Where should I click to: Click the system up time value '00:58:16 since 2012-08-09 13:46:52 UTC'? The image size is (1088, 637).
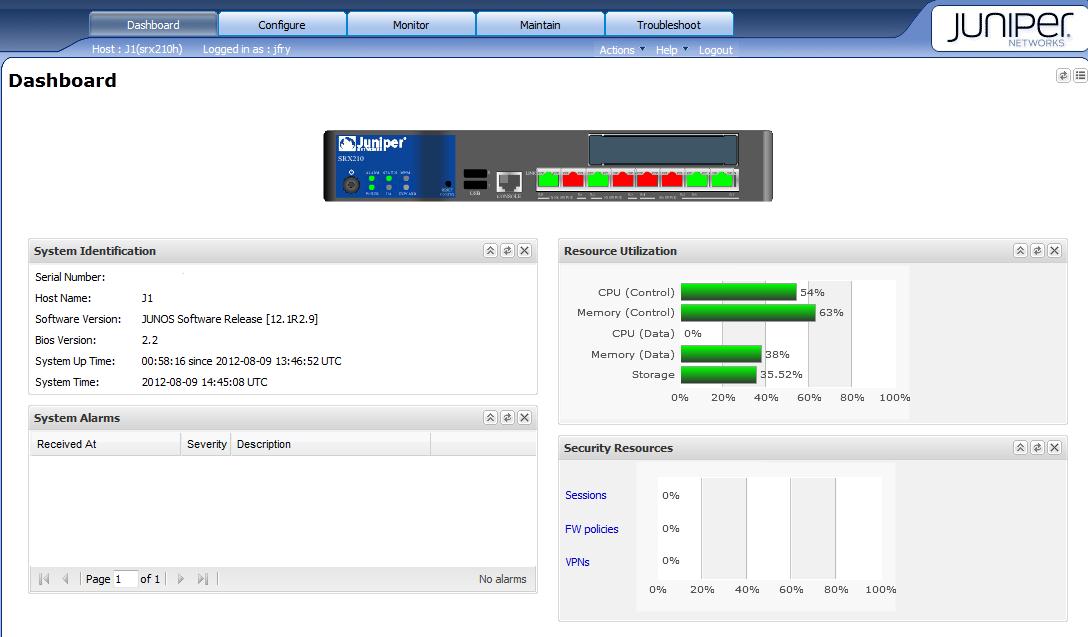point(241,361)
